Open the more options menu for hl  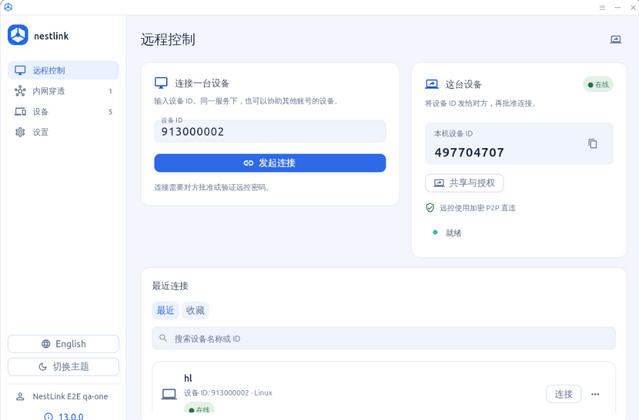click(595, 394)
